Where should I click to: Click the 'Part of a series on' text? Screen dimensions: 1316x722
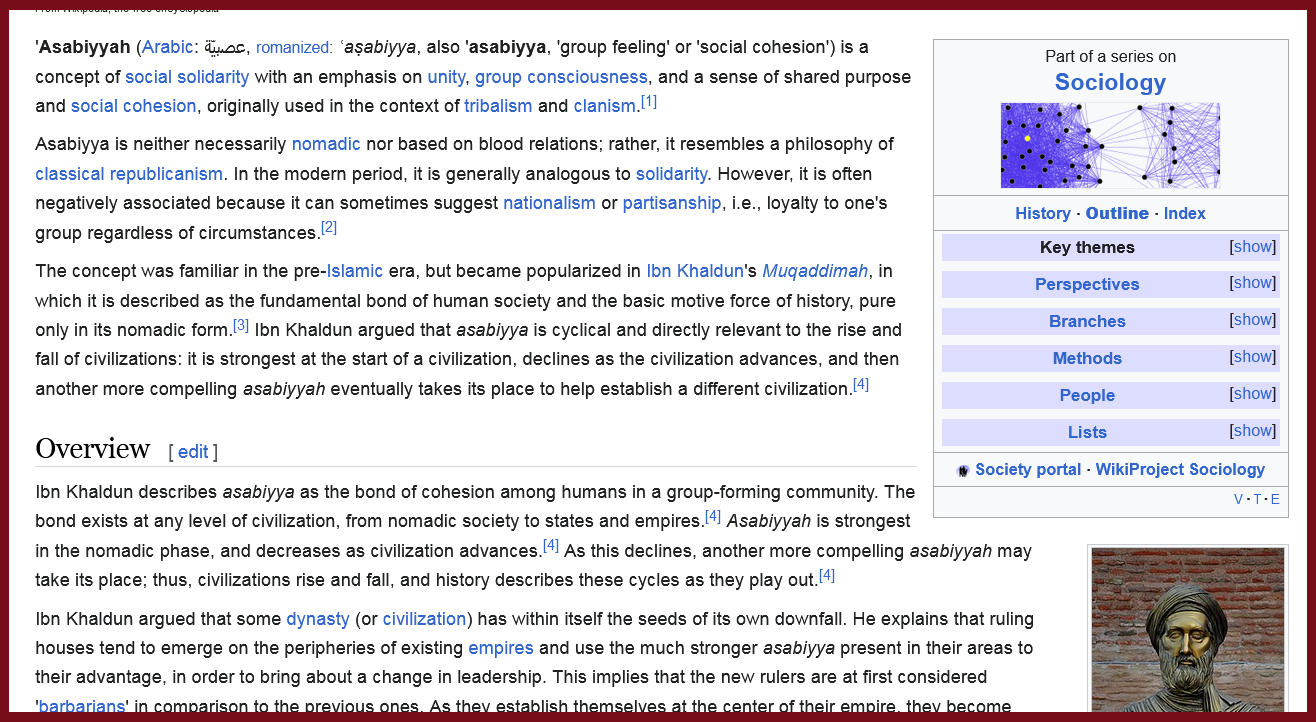pyautogui.click(x=1110, y=56)
